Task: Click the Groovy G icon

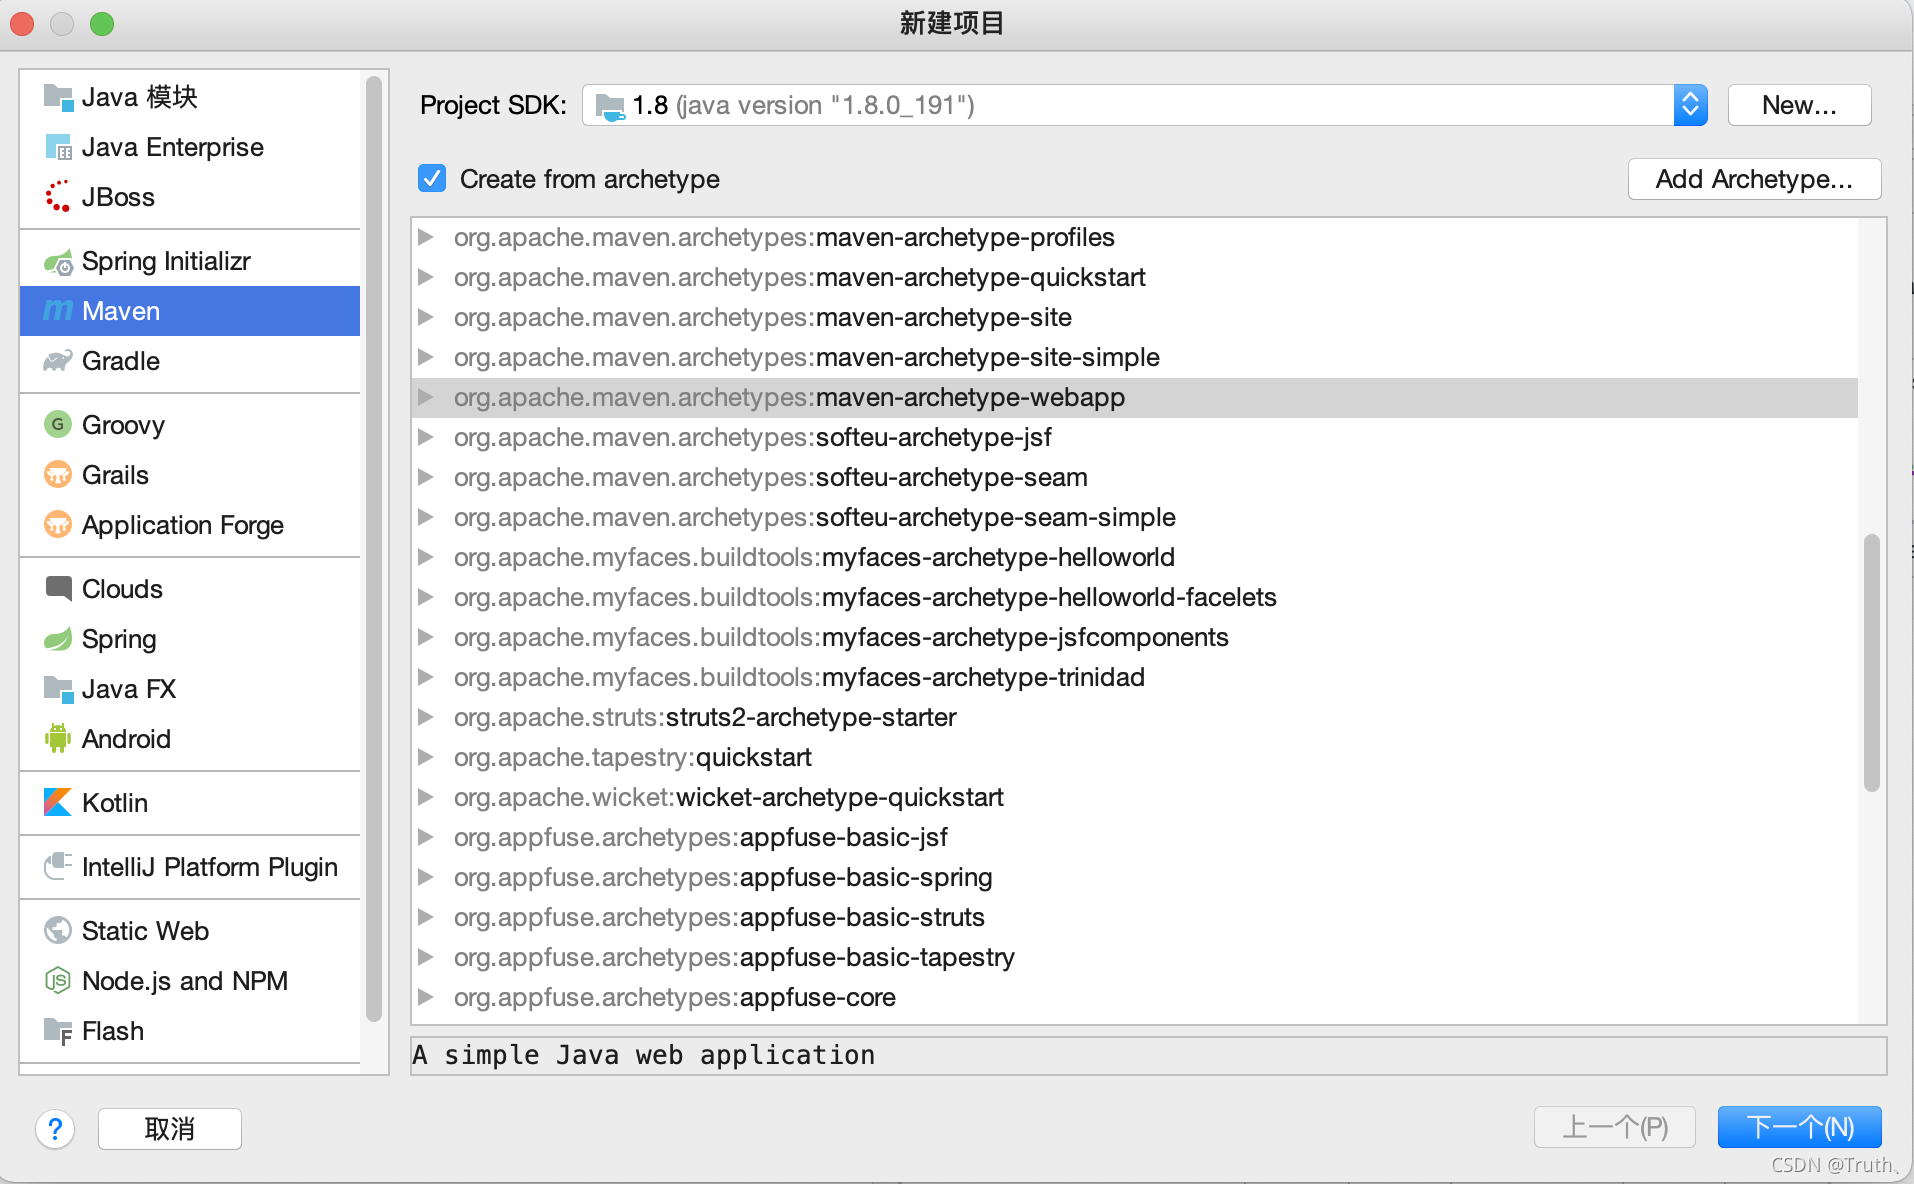Action: coord(58,425)
